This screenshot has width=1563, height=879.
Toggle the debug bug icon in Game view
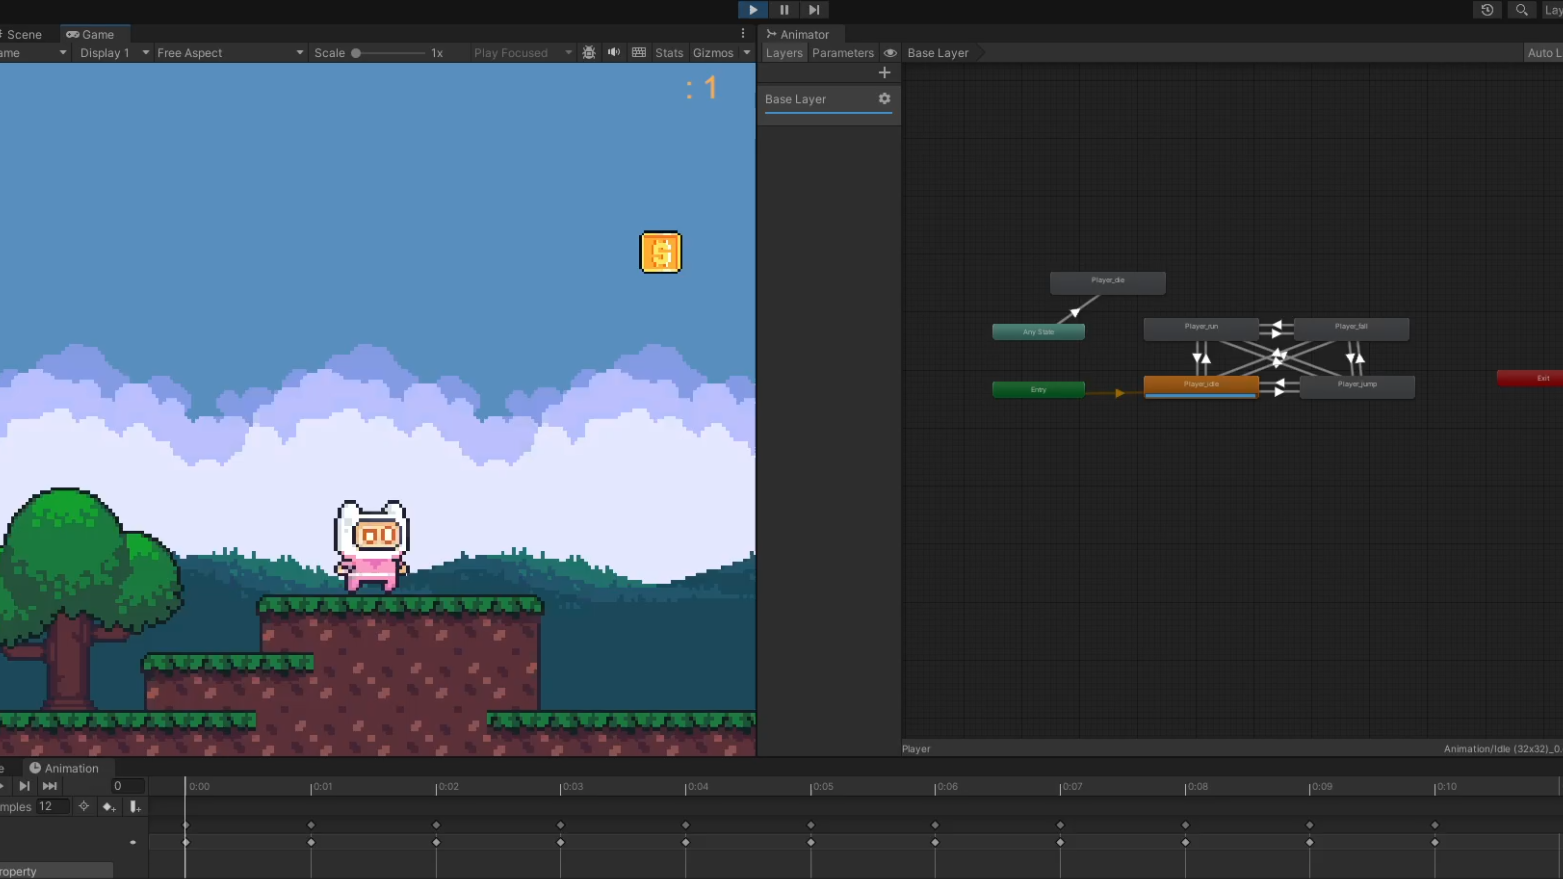click(589, 53)
